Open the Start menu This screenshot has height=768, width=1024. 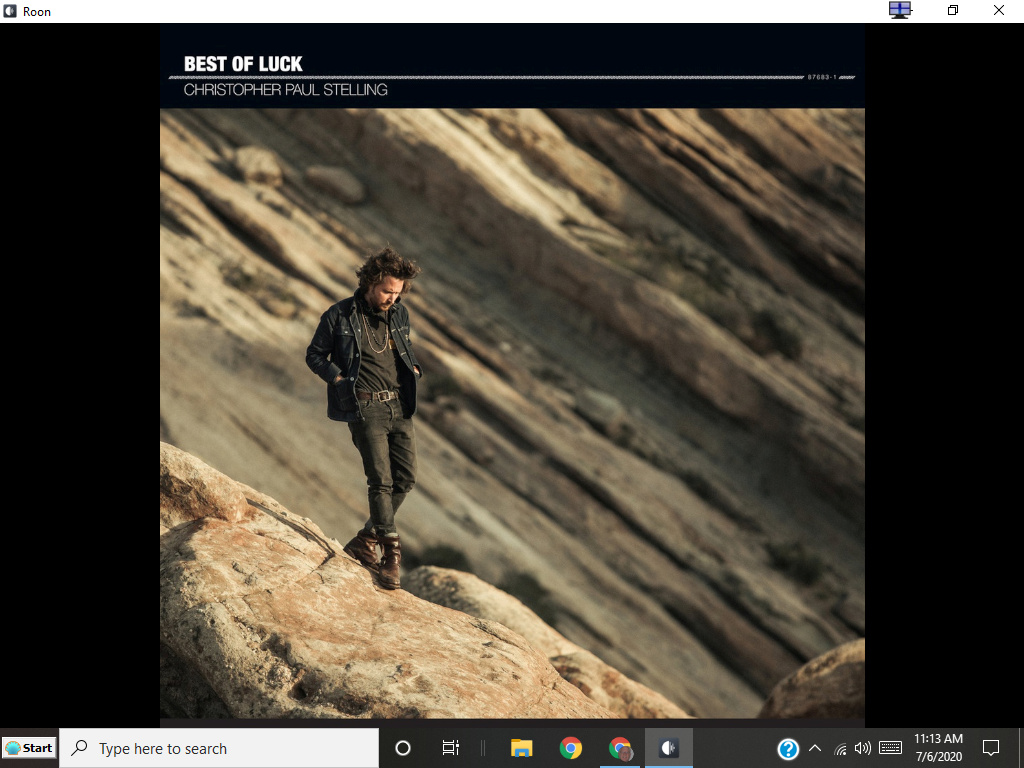[29, 748]
